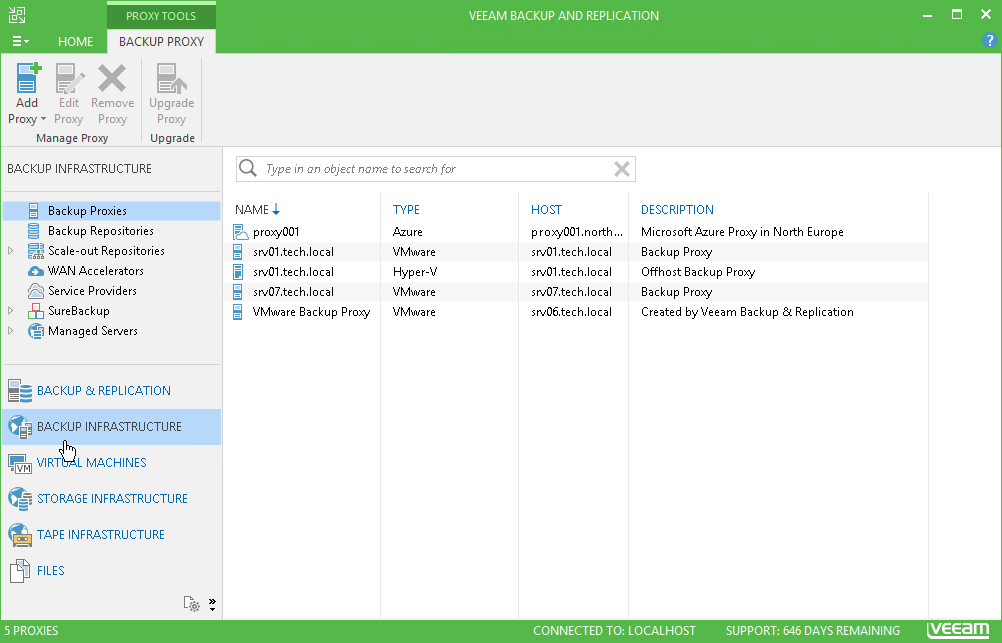Click the Offhost Backup Proxy description
1002x643 pixels.
coord(698,272)
